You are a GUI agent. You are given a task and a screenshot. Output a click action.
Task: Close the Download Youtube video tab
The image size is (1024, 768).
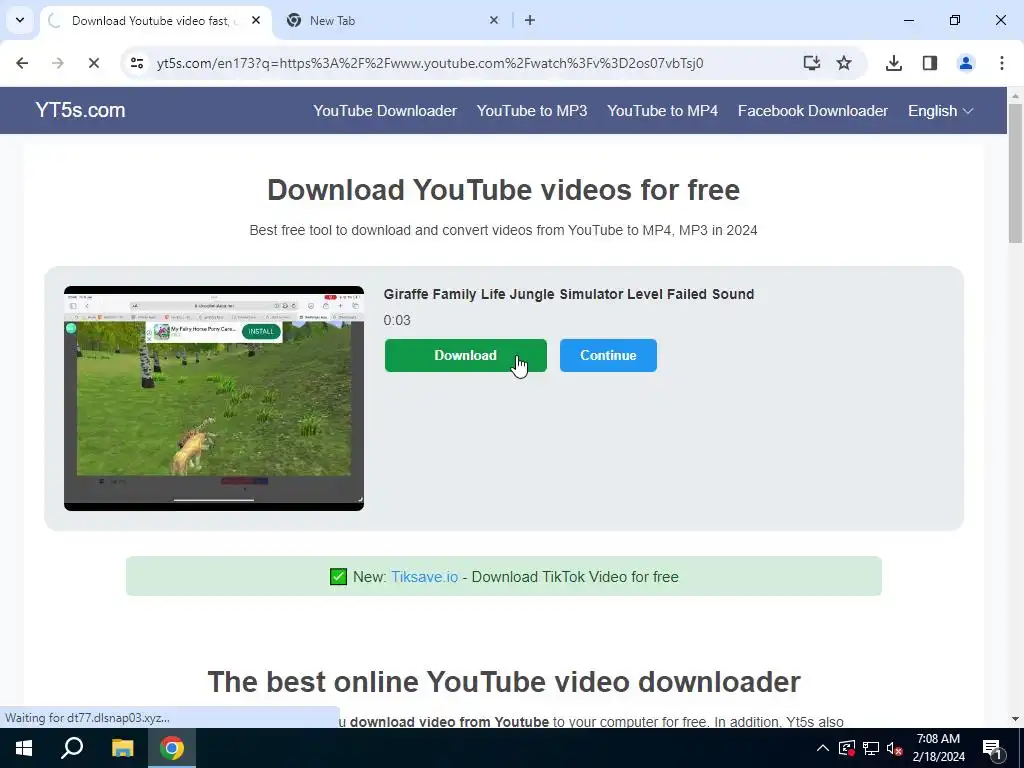click(256, 20)
